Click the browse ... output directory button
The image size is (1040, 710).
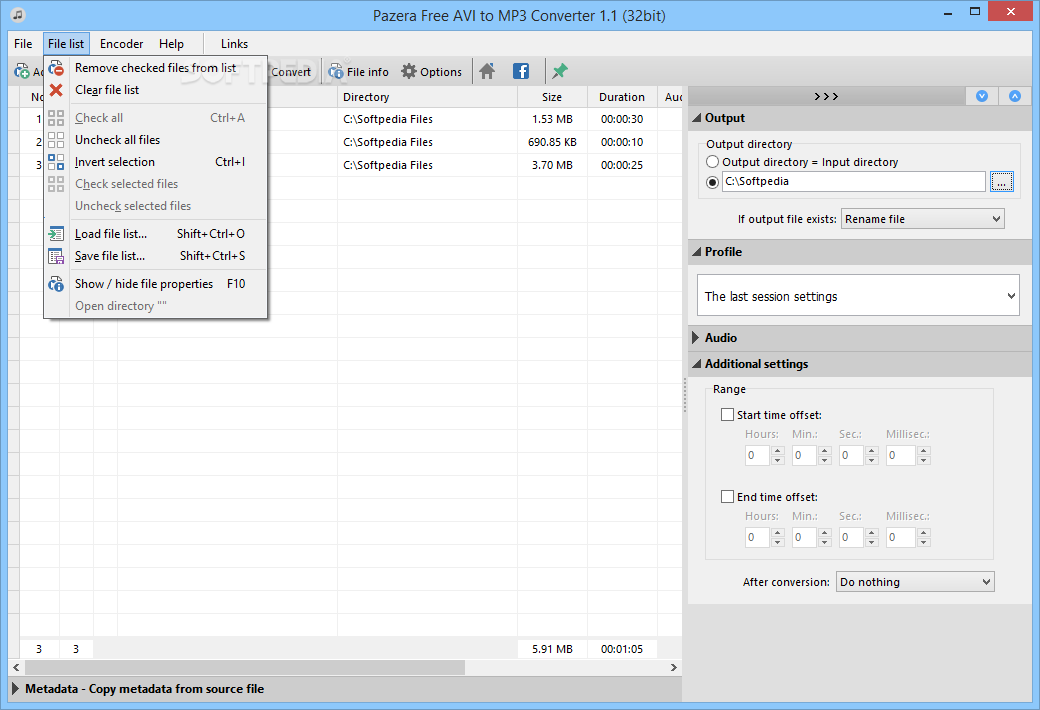[x=1002, y=181]
